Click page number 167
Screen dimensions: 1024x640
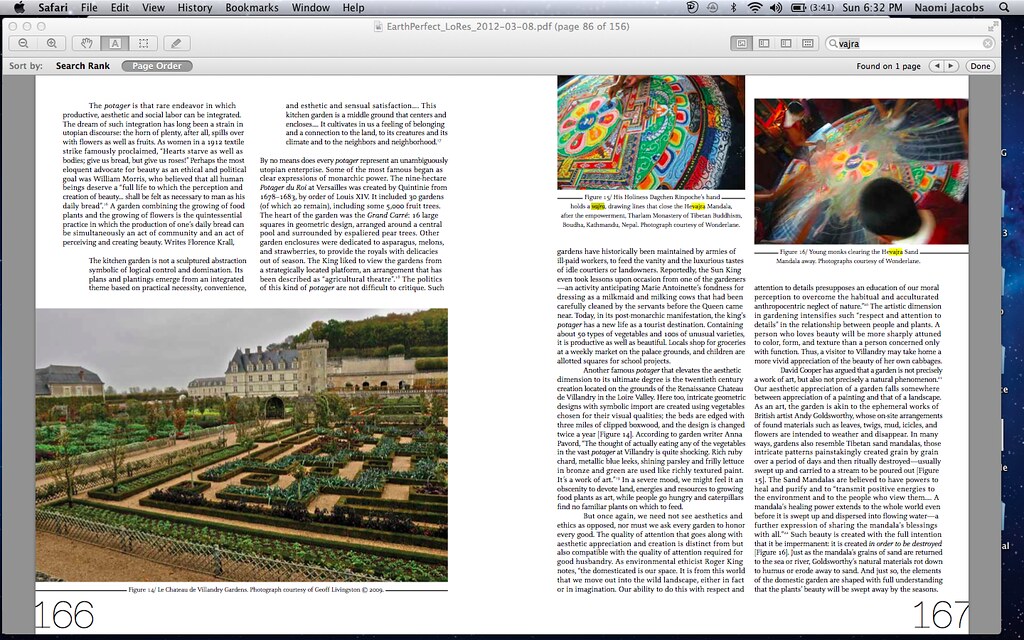pos(940,615)
